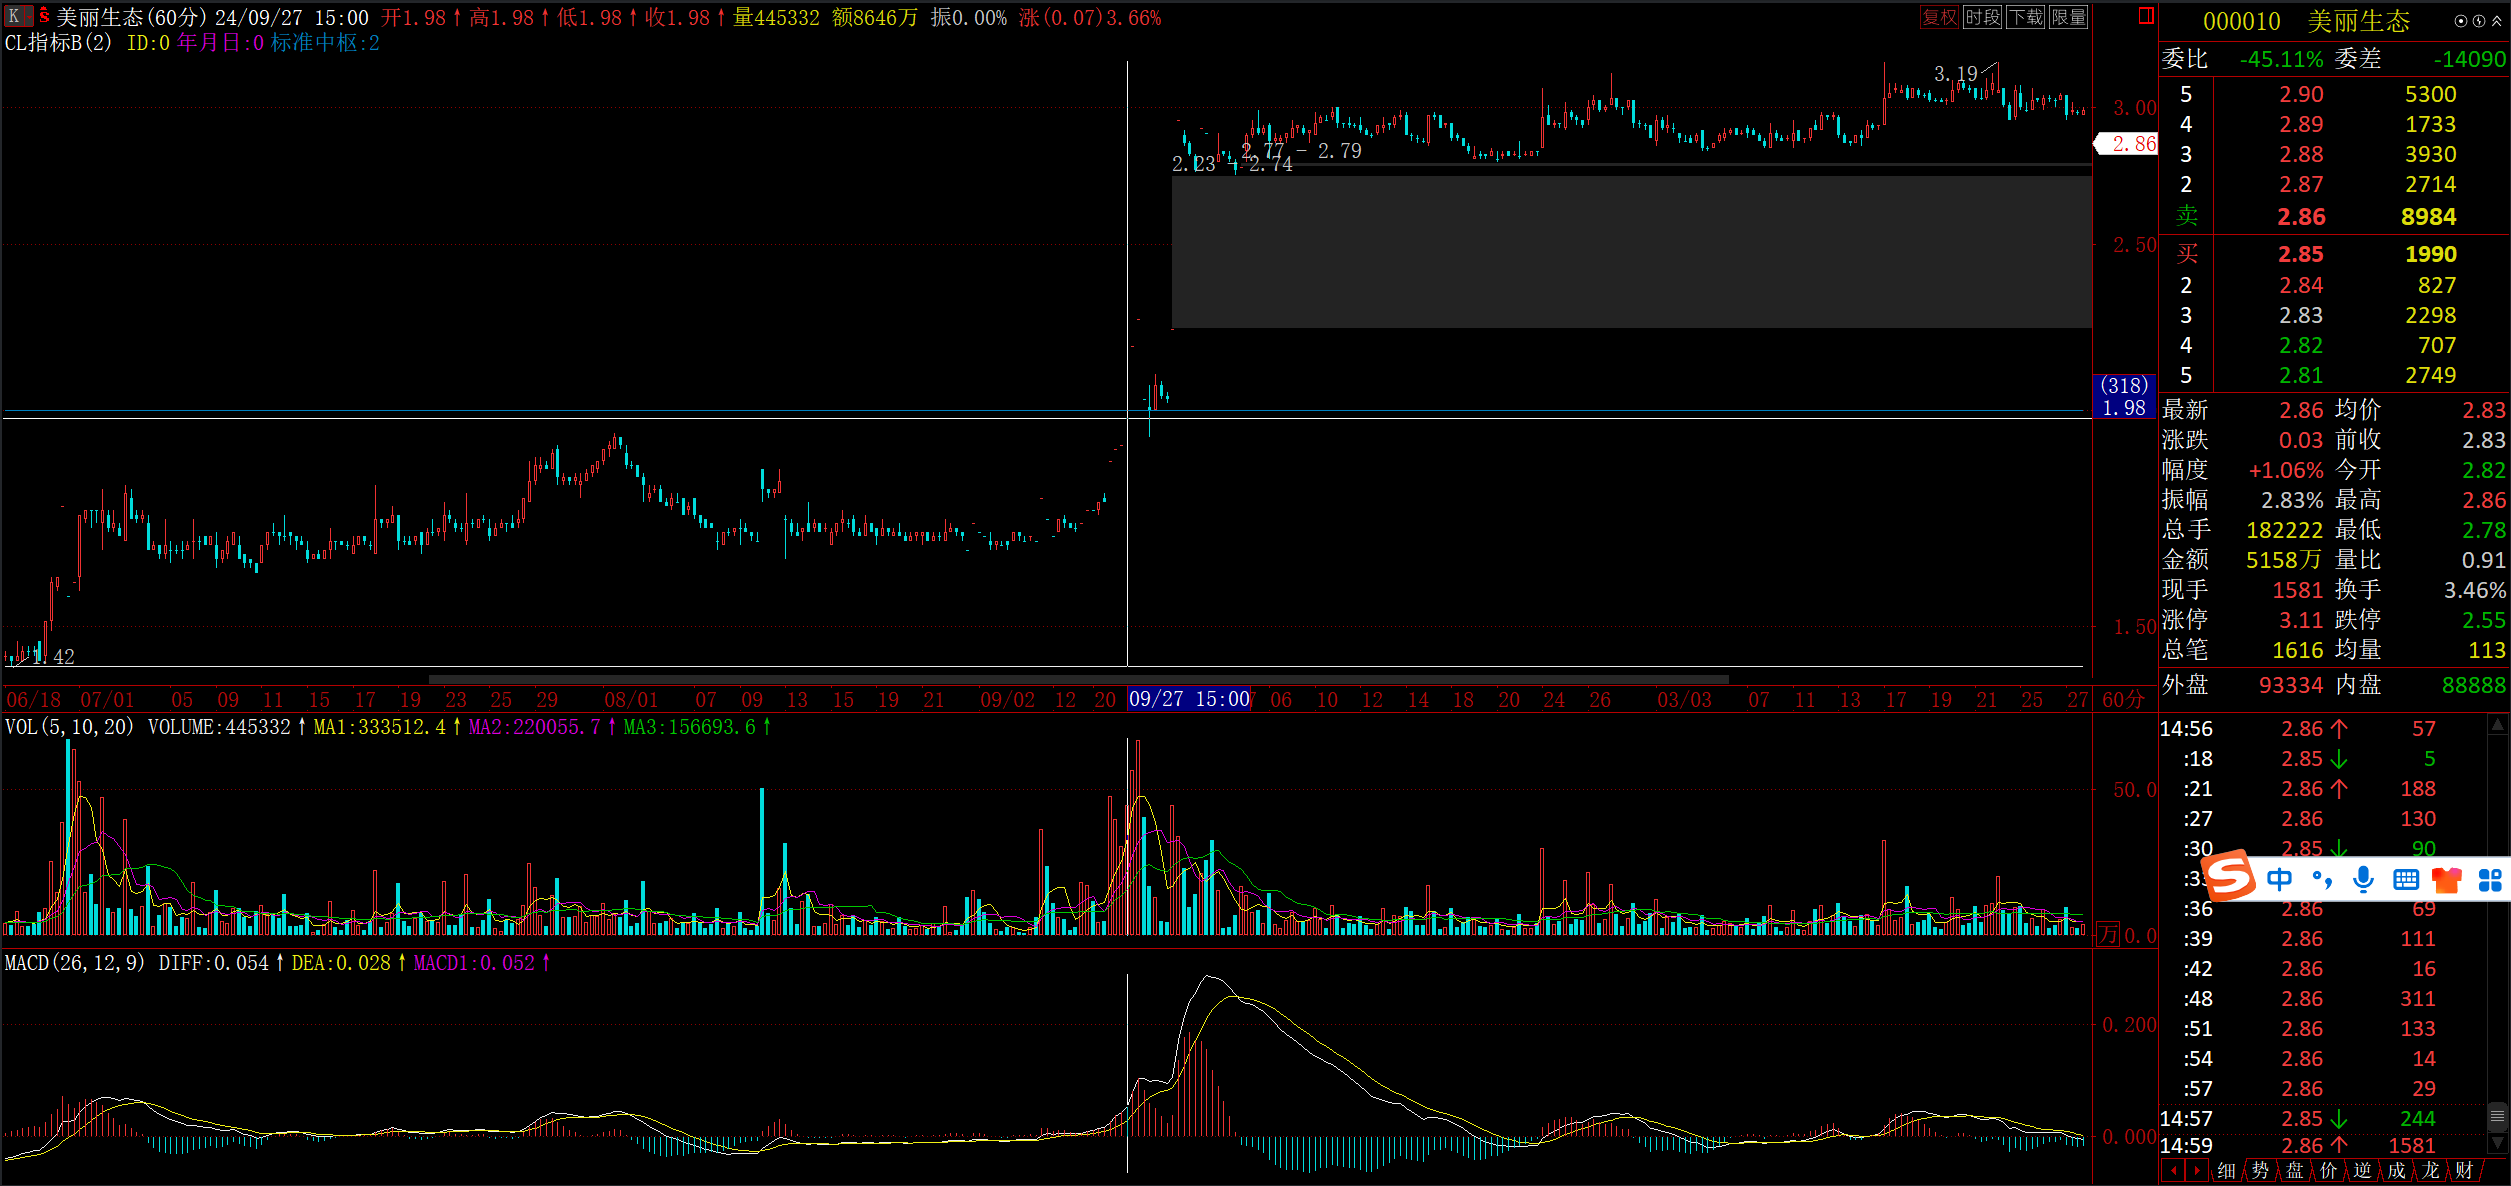Click the buy-five price 2.81
2511x1186 pixels.
point(2301,375)
